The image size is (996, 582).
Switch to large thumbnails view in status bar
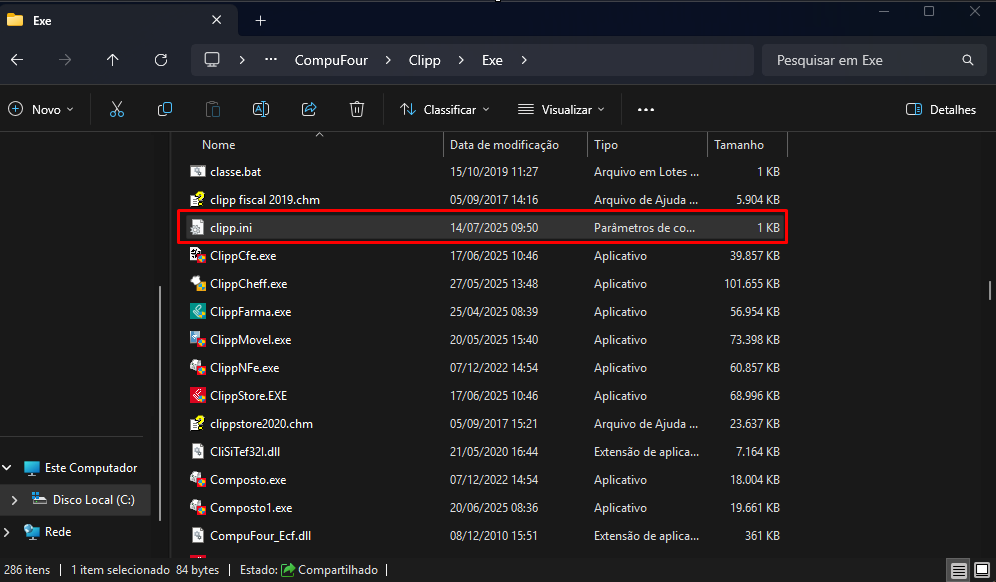click(x=981, y=570)
